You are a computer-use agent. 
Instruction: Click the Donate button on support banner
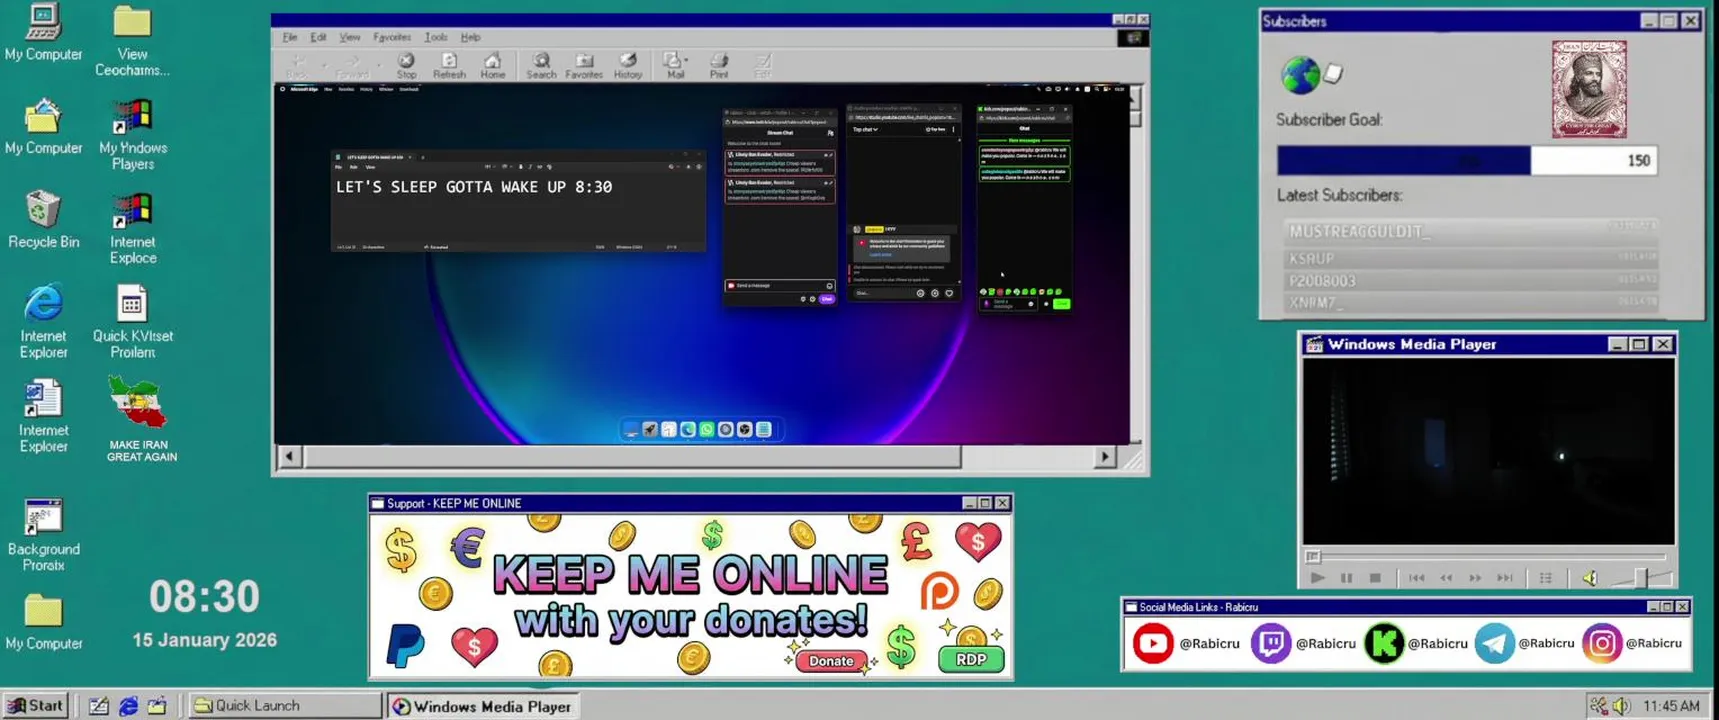(x=831, y=661)
